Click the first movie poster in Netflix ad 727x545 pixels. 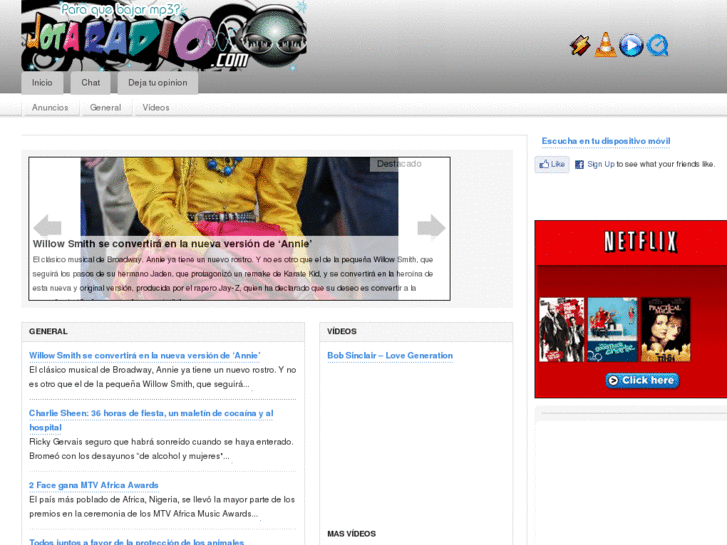coord(561,329)
